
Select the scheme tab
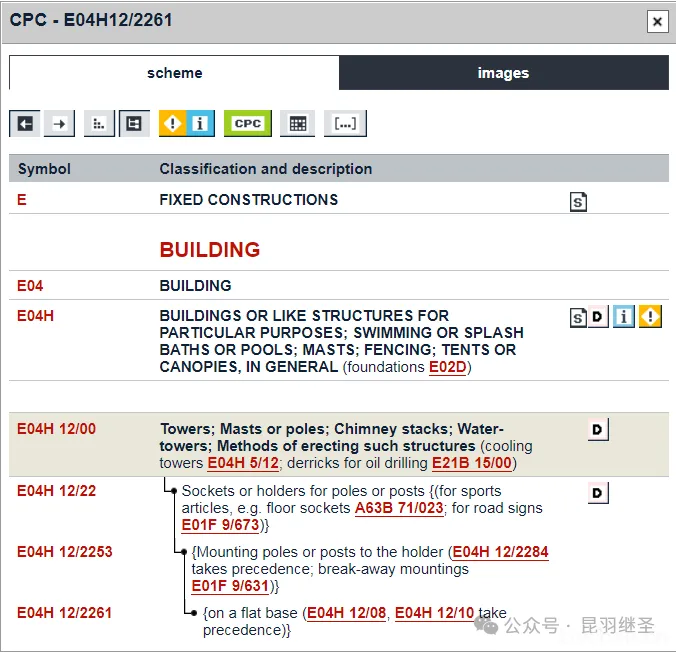[174, 73]
